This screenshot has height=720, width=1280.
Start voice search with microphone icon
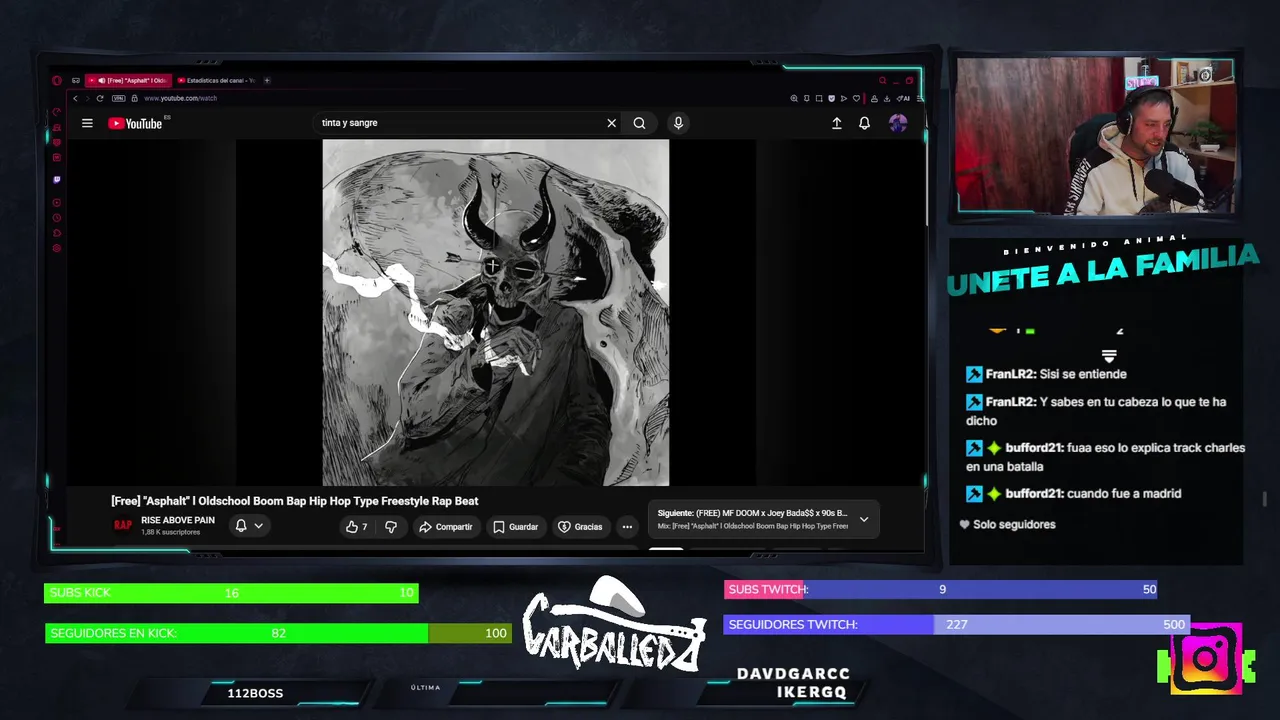[678, 123]
